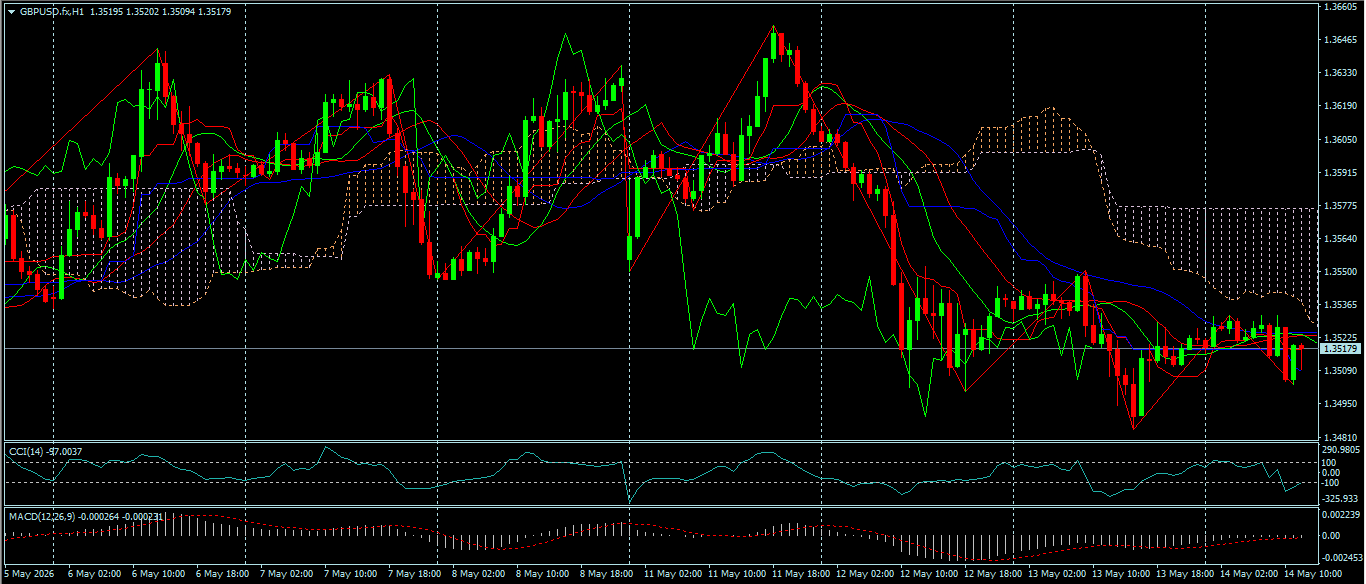
Task: Click the 1.36330 price axis label
Action: 1339,73
